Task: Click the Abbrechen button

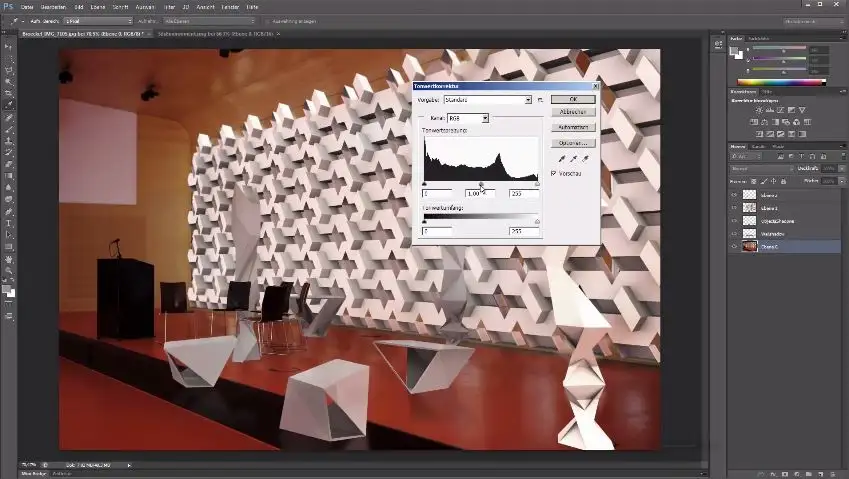Action: click(x=573, y=112)
